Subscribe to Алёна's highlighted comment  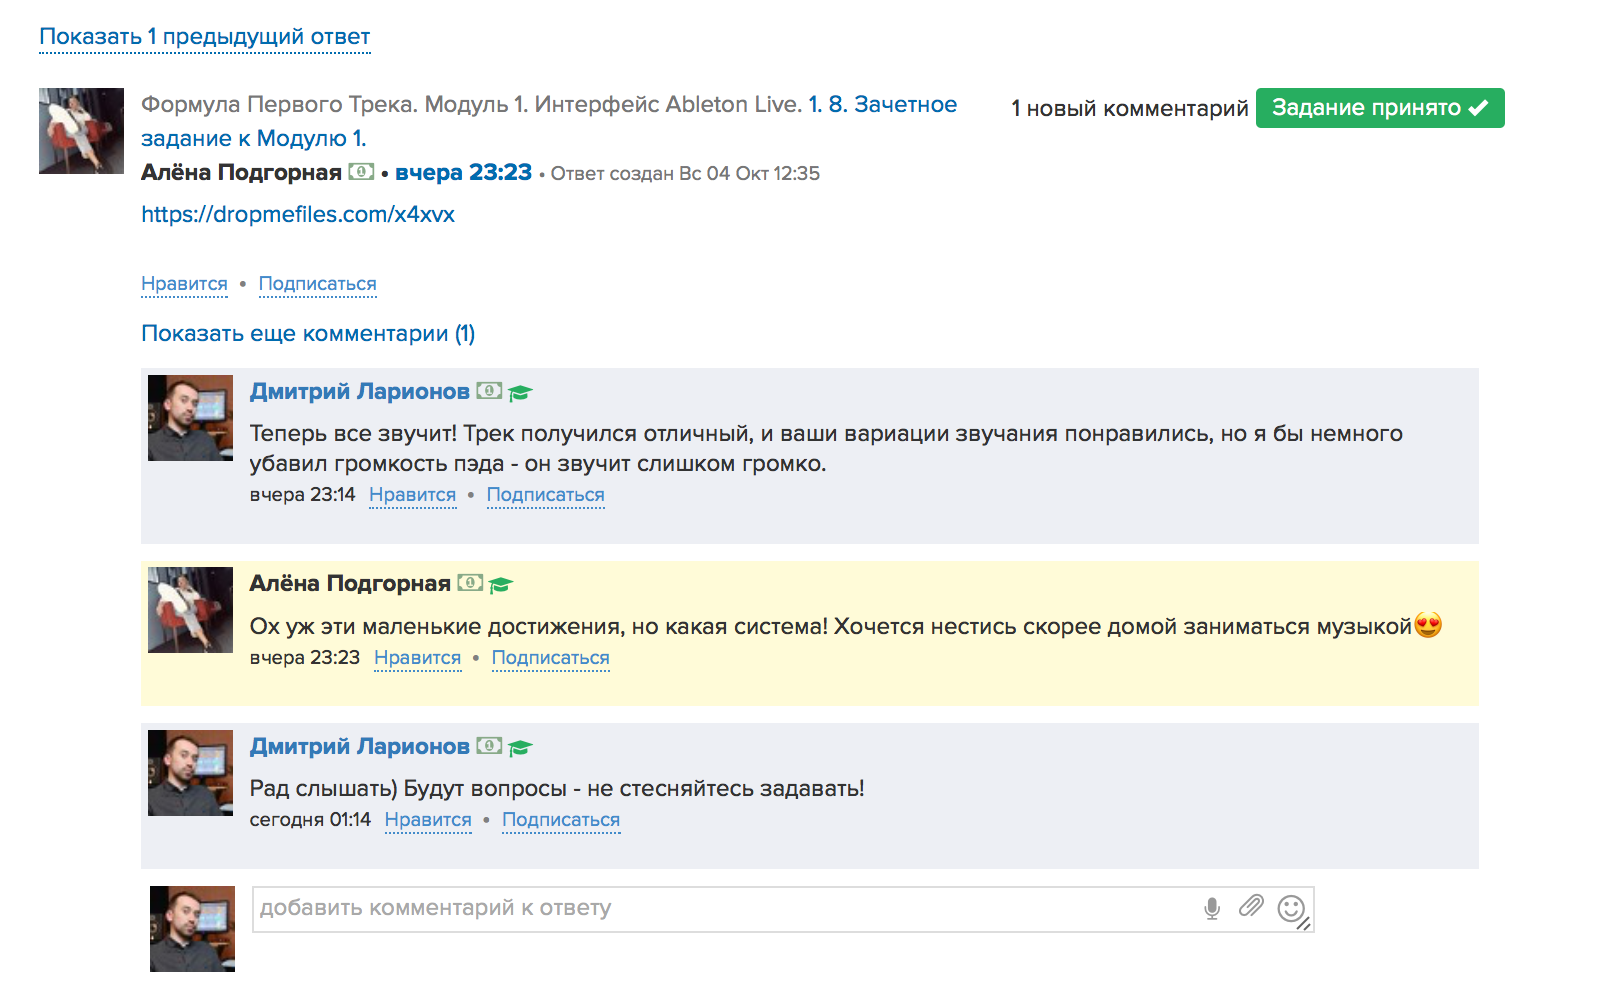click(x=550, y=658)
